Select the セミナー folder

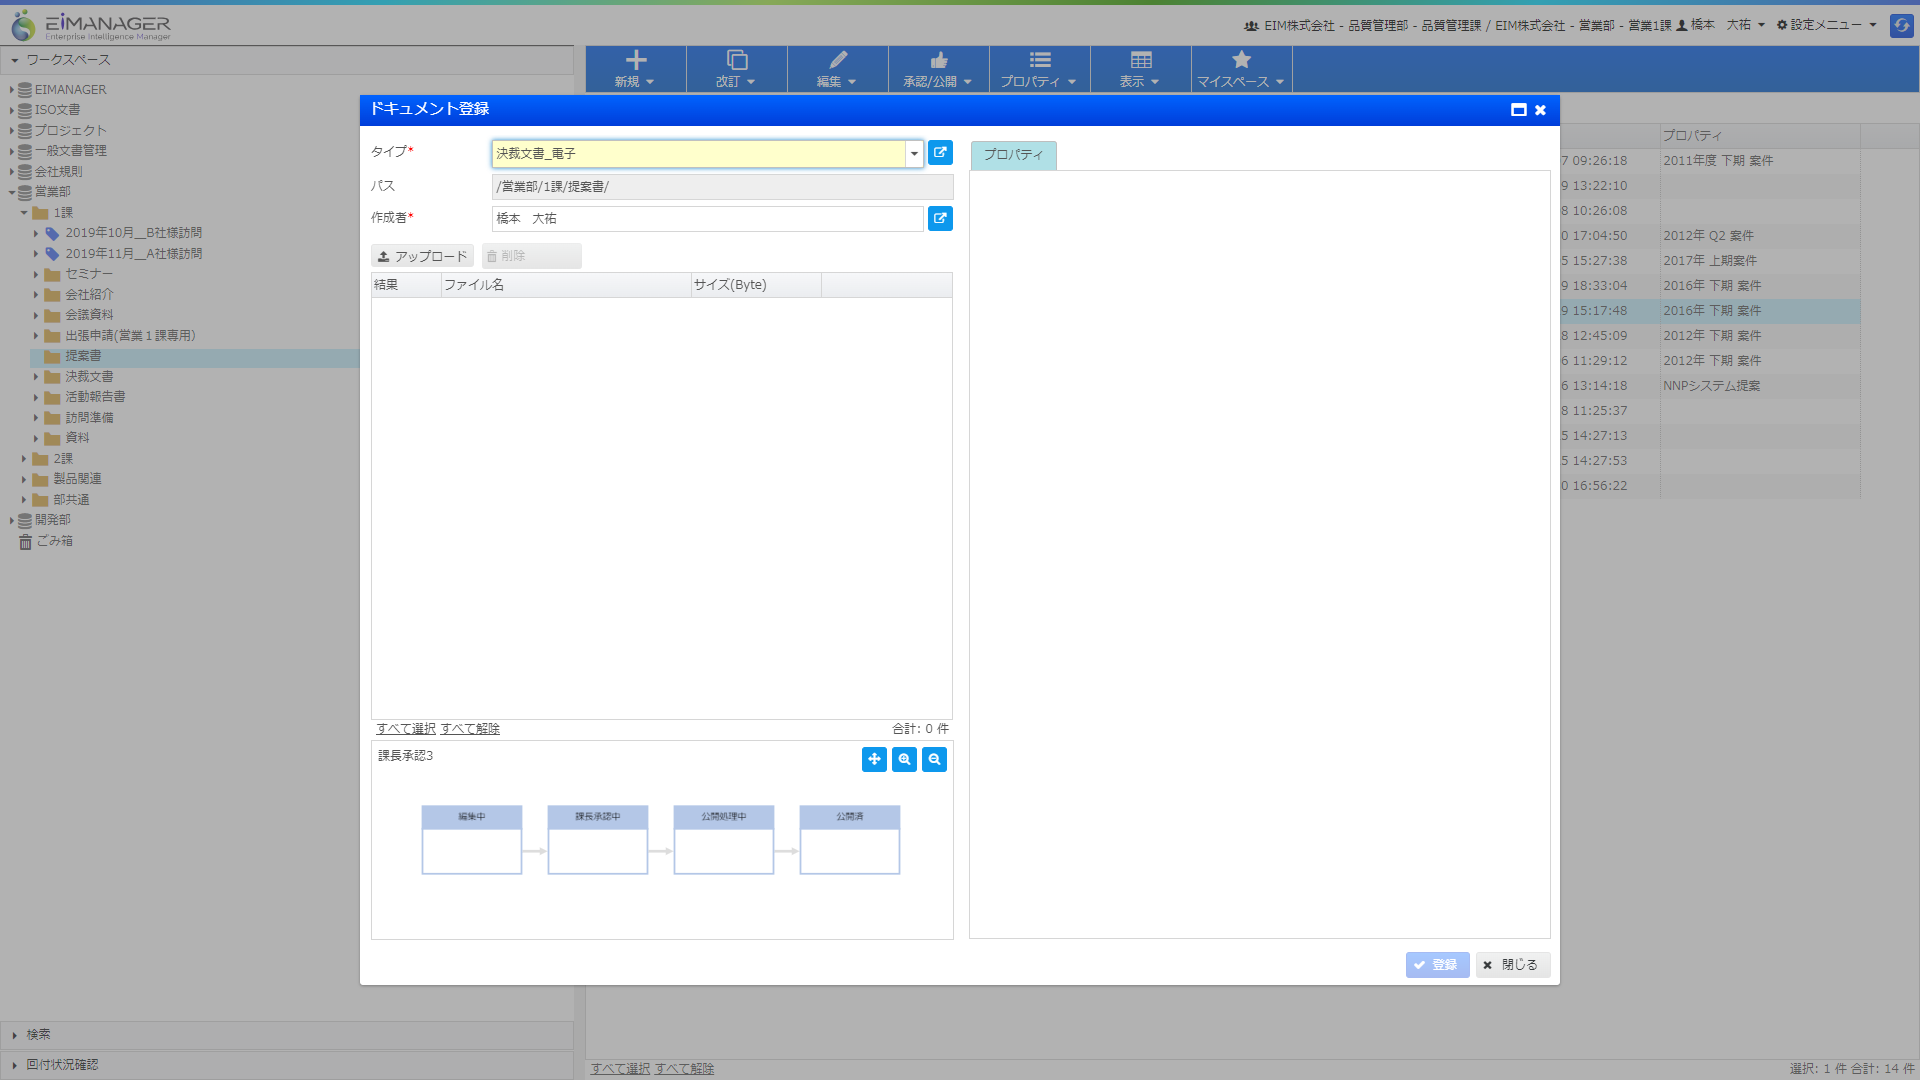pos(89,274)
